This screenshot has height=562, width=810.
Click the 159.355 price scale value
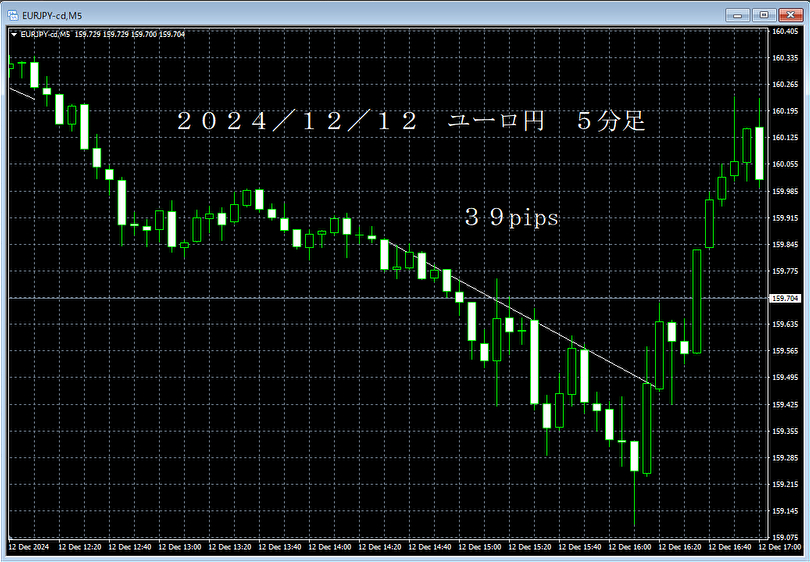click(x=785, y=431)
